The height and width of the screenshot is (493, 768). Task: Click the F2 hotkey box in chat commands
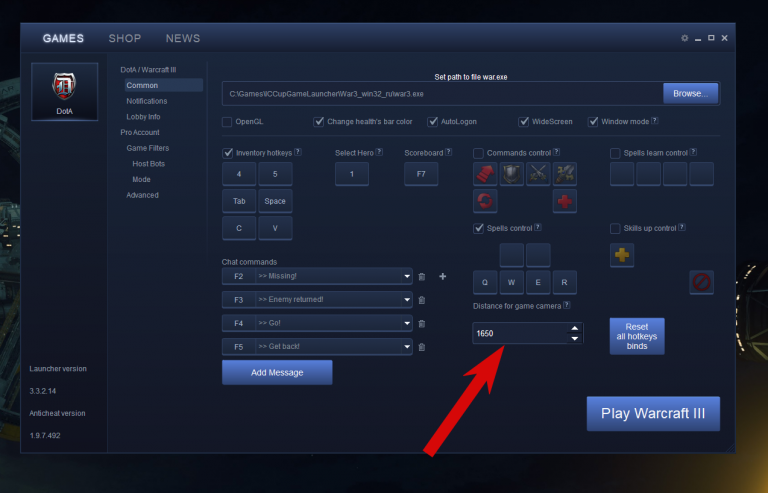239,276
